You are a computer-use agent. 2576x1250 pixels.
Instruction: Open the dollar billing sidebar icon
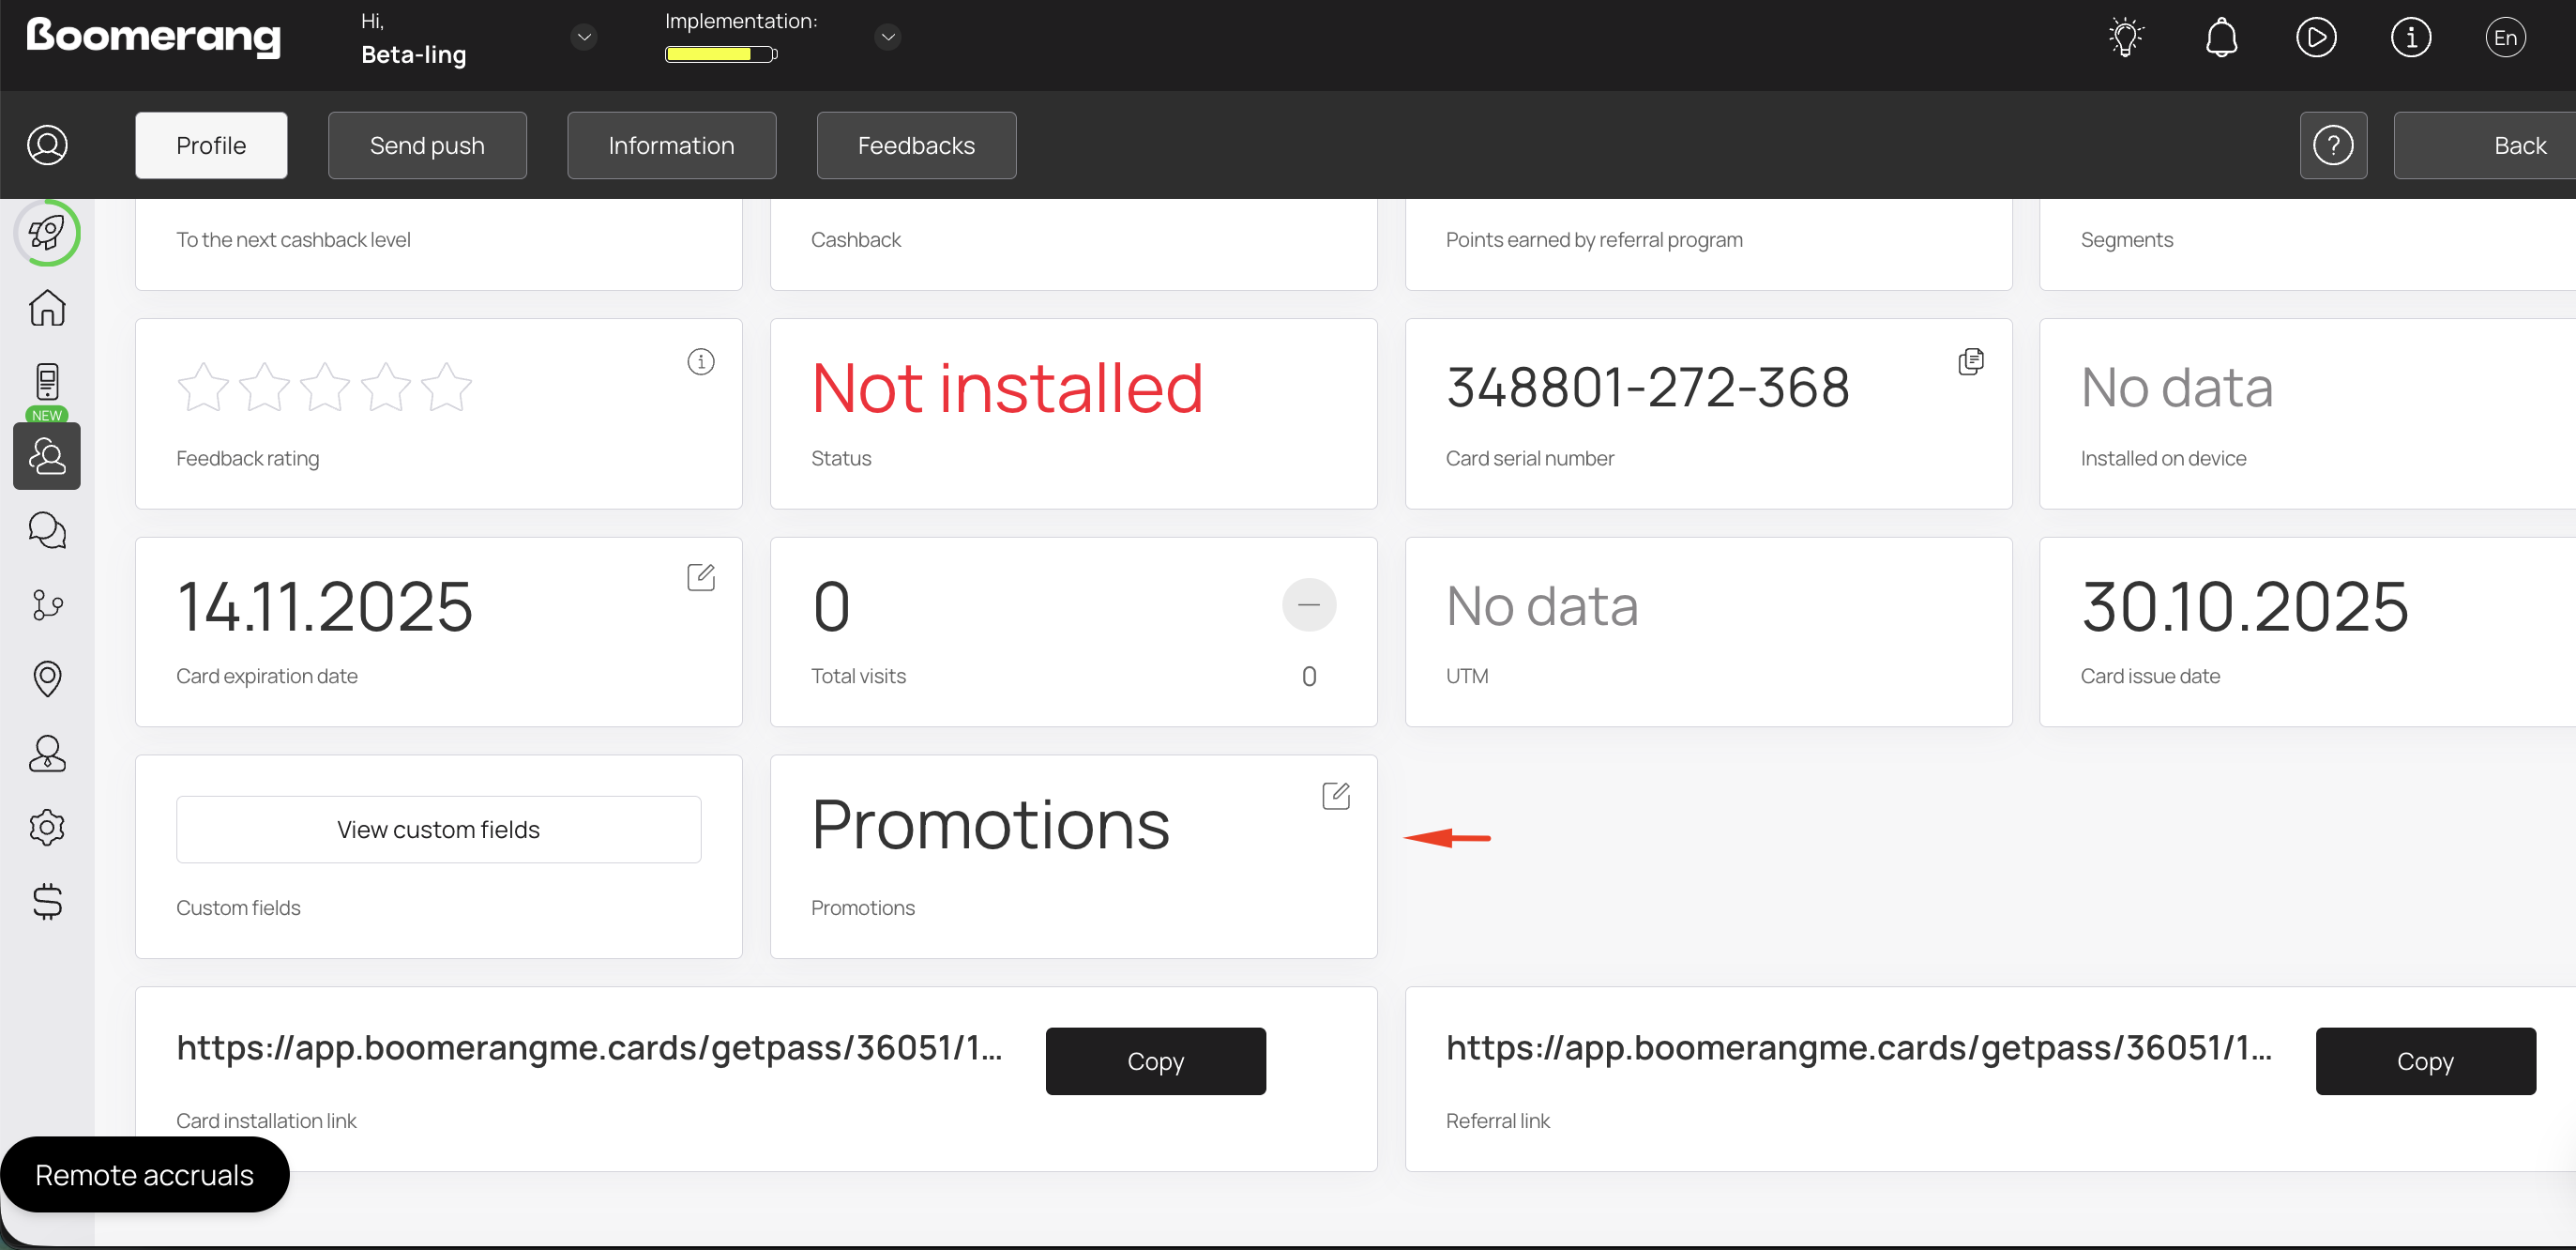tap(47, 901)
